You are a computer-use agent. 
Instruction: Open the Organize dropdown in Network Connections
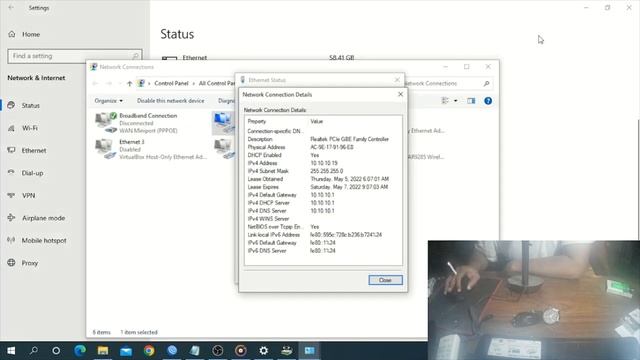coord(109,101)
